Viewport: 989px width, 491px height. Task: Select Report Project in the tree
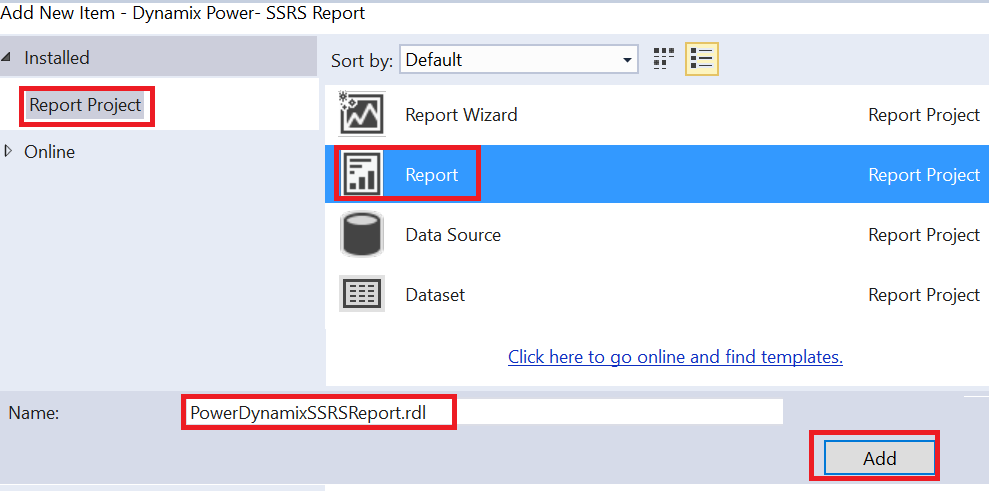click(x=86, y=105)
